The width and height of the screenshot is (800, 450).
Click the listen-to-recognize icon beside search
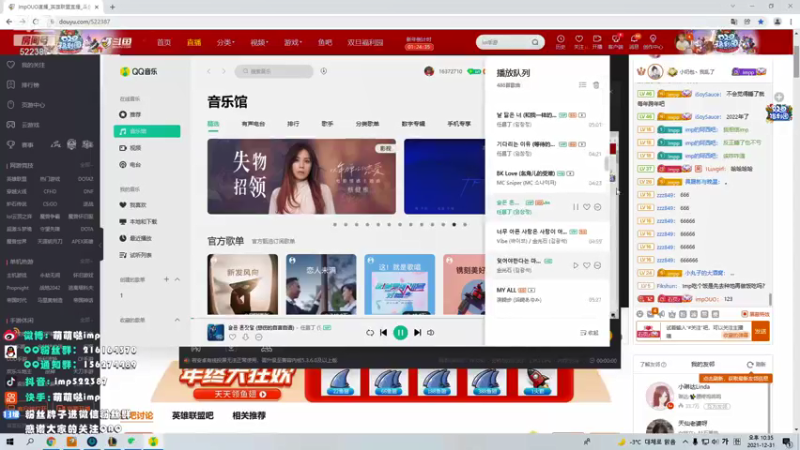point(323,71)
